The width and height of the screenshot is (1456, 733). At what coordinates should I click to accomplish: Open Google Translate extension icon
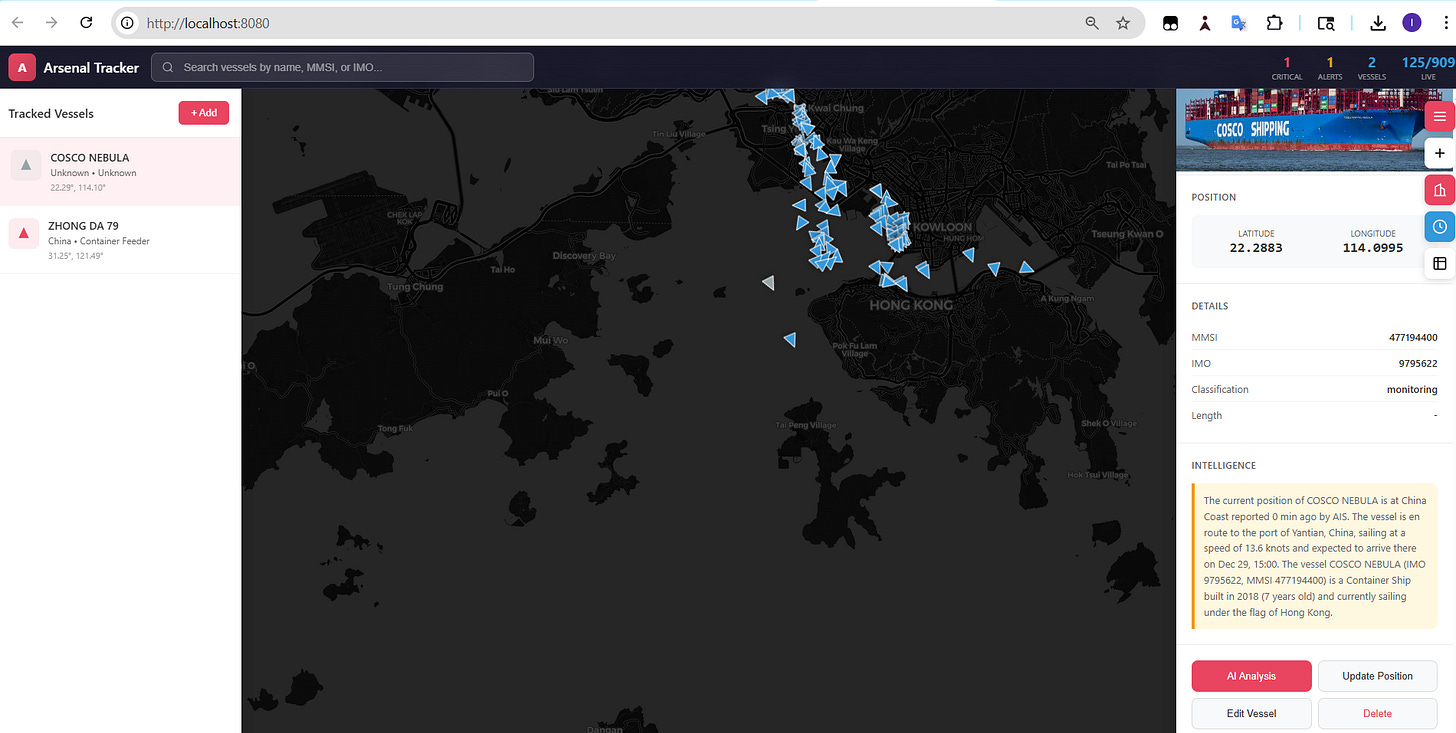(1239, 23)
